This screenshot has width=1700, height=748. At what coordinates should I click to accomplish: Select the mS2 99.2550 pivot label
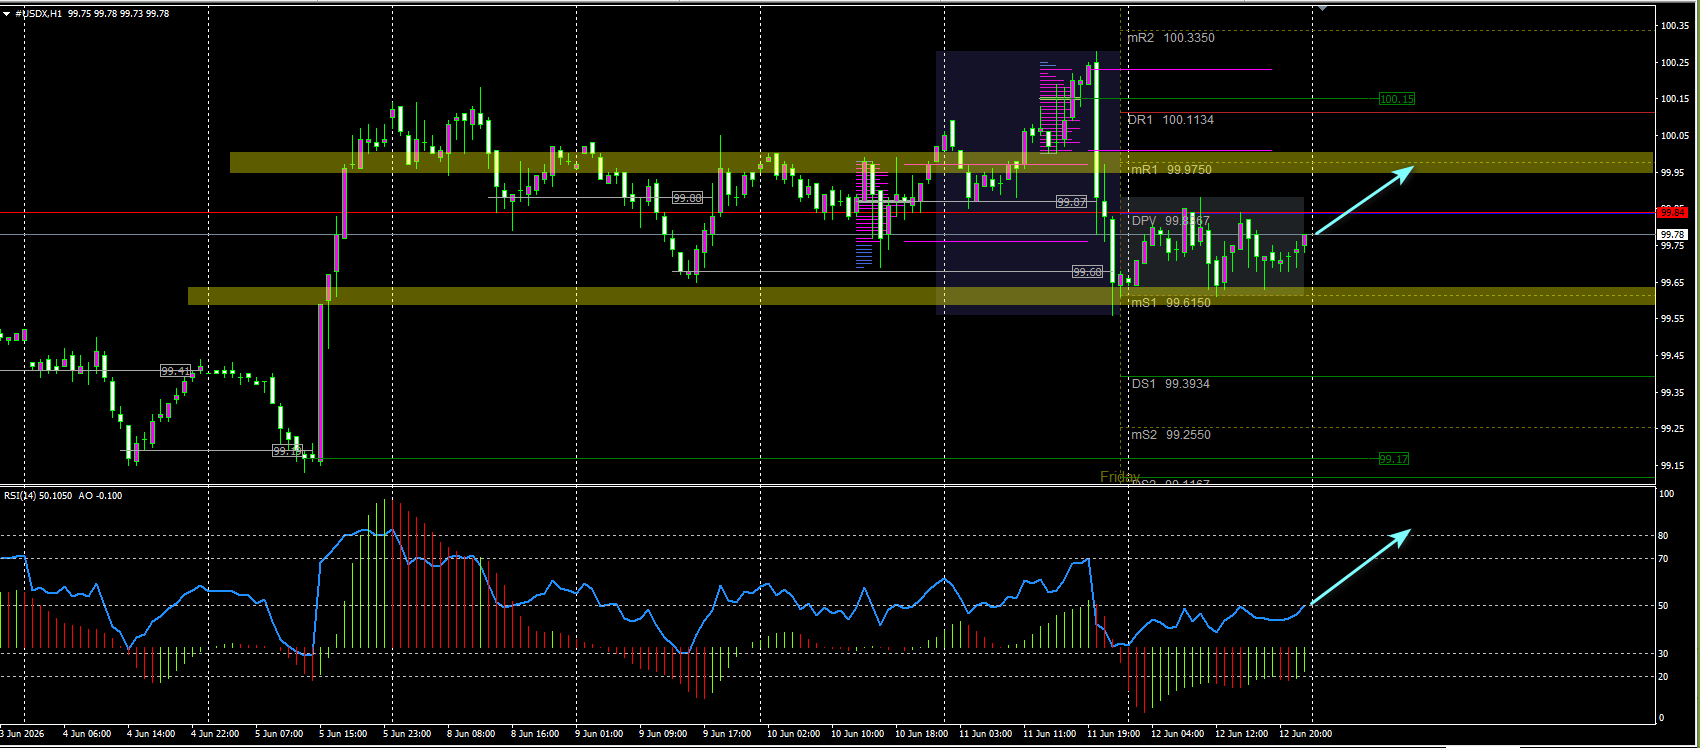(1170, 435)
